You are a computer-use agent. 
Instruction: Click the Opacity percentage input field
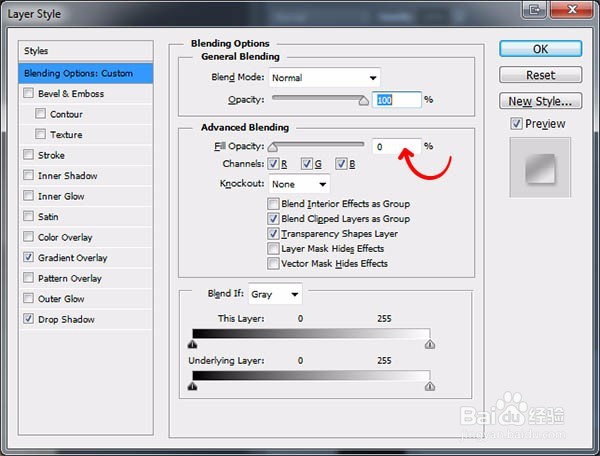[x=396, y=100]
